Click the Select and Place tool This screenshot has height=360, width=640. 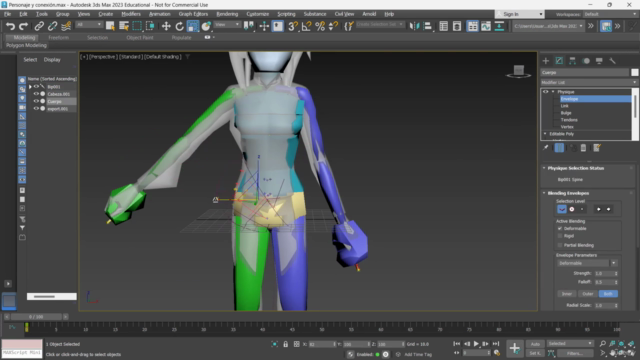coord(206,26)
